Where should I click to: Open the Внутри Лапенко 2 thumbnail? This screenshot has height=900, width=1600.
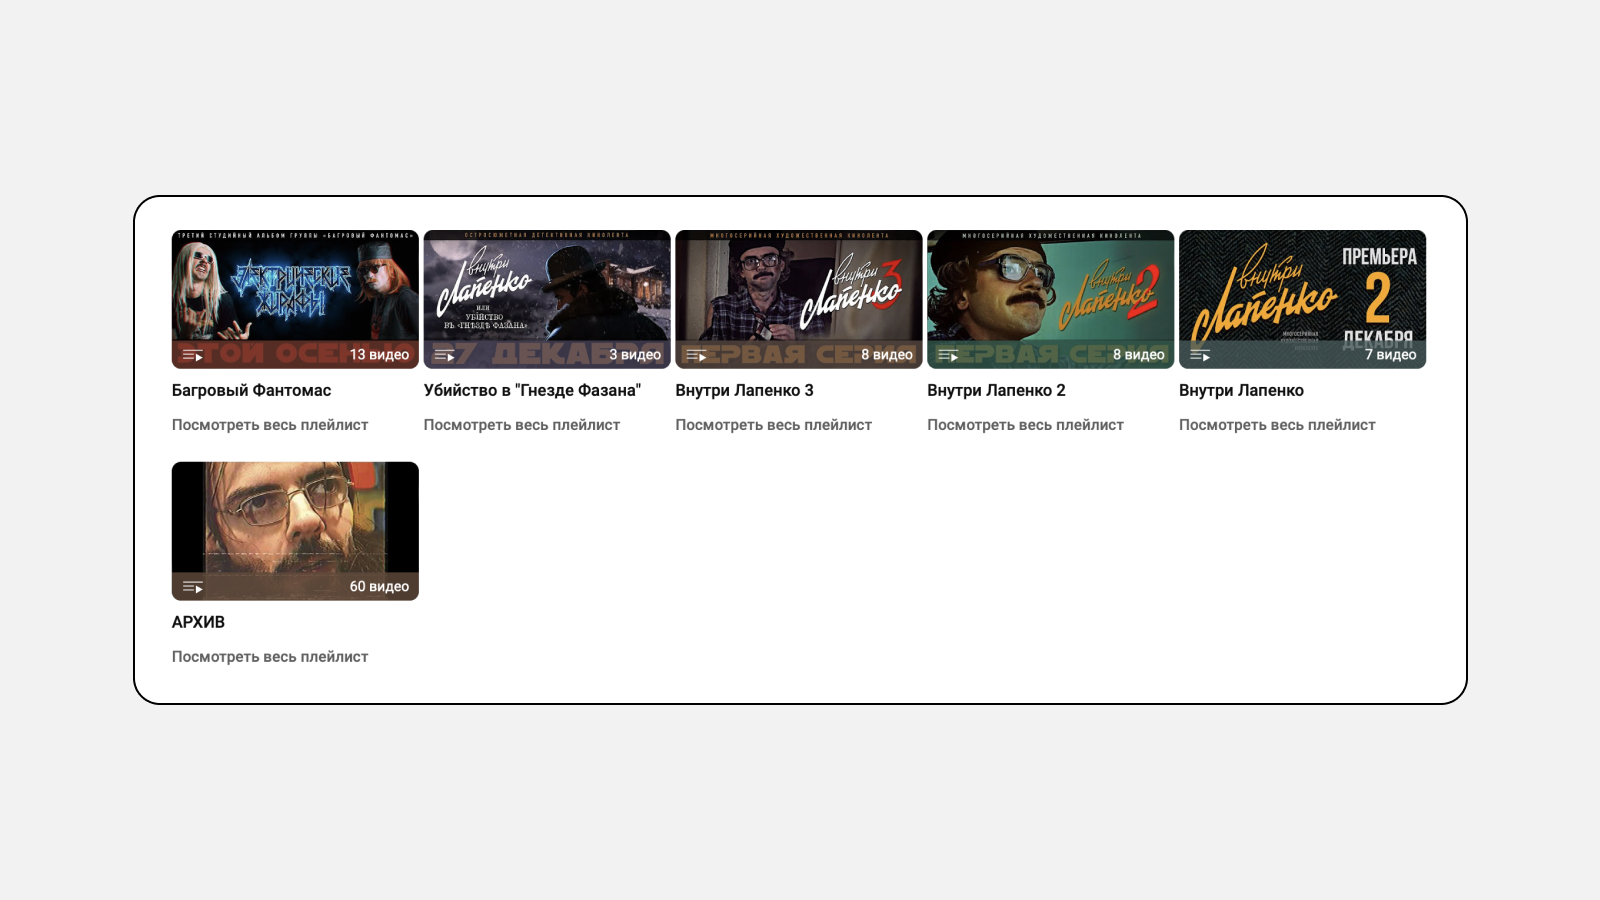1051,299
